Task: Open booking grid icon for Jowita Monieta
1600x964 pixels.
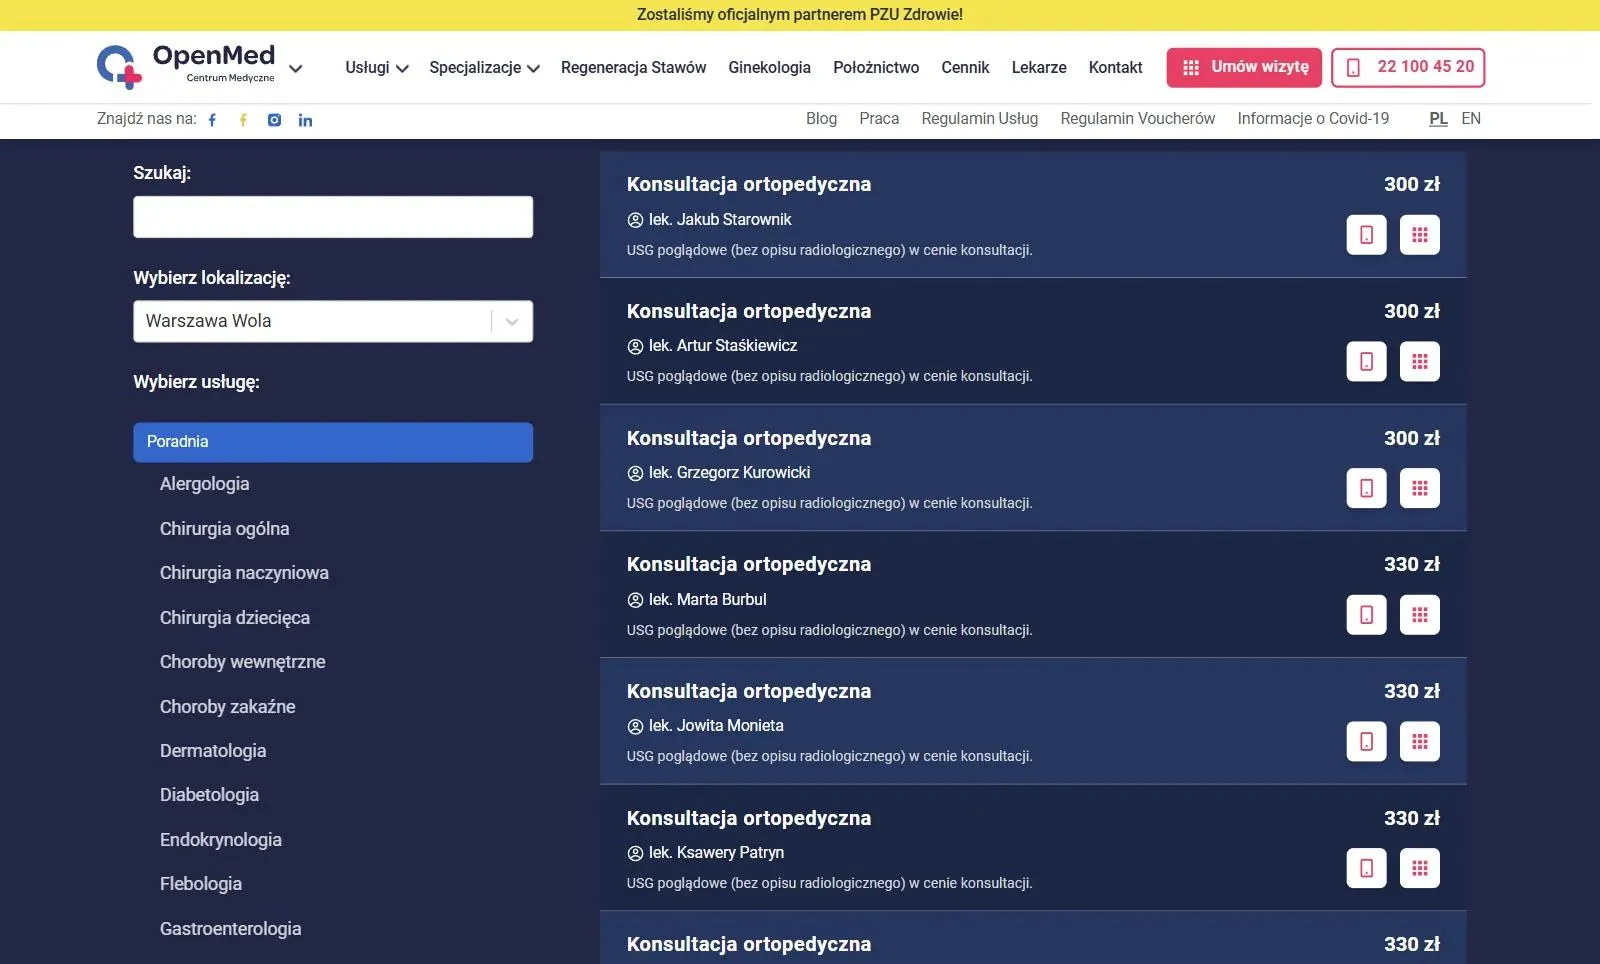Action: 1420,741
